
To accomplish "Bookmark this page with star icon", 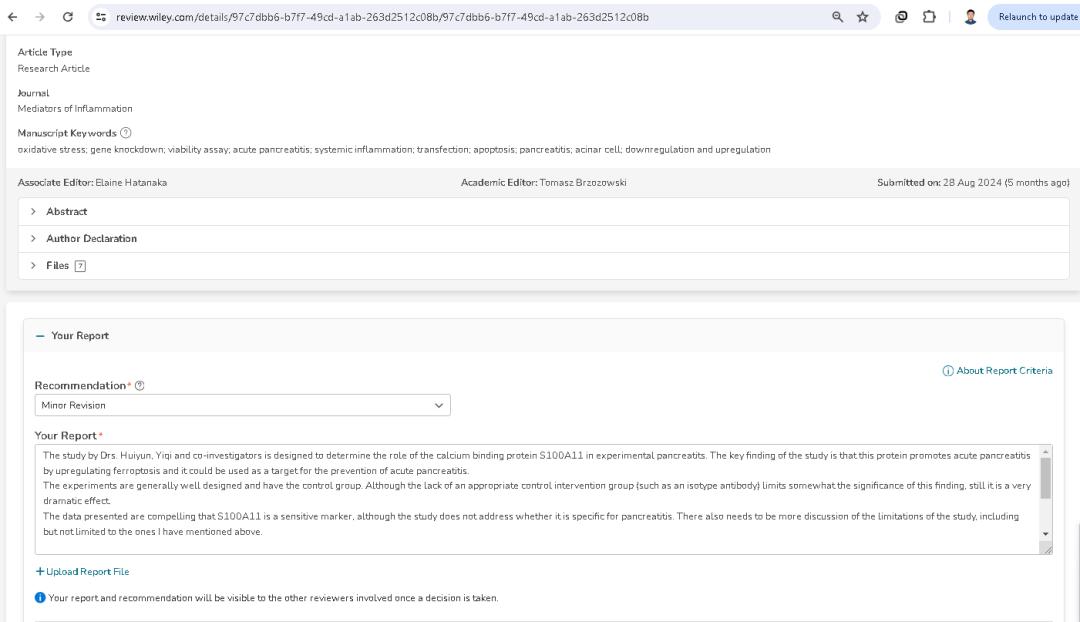I will 862,17.
